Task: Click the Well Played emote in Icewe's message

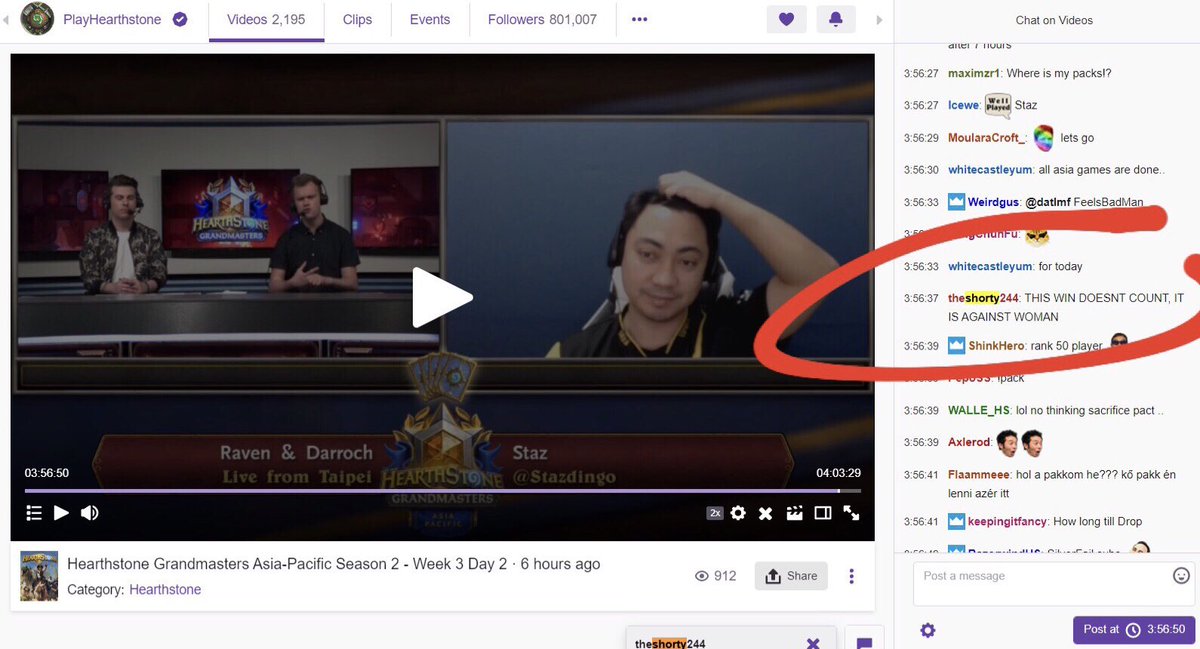Action: pos(998,105)
